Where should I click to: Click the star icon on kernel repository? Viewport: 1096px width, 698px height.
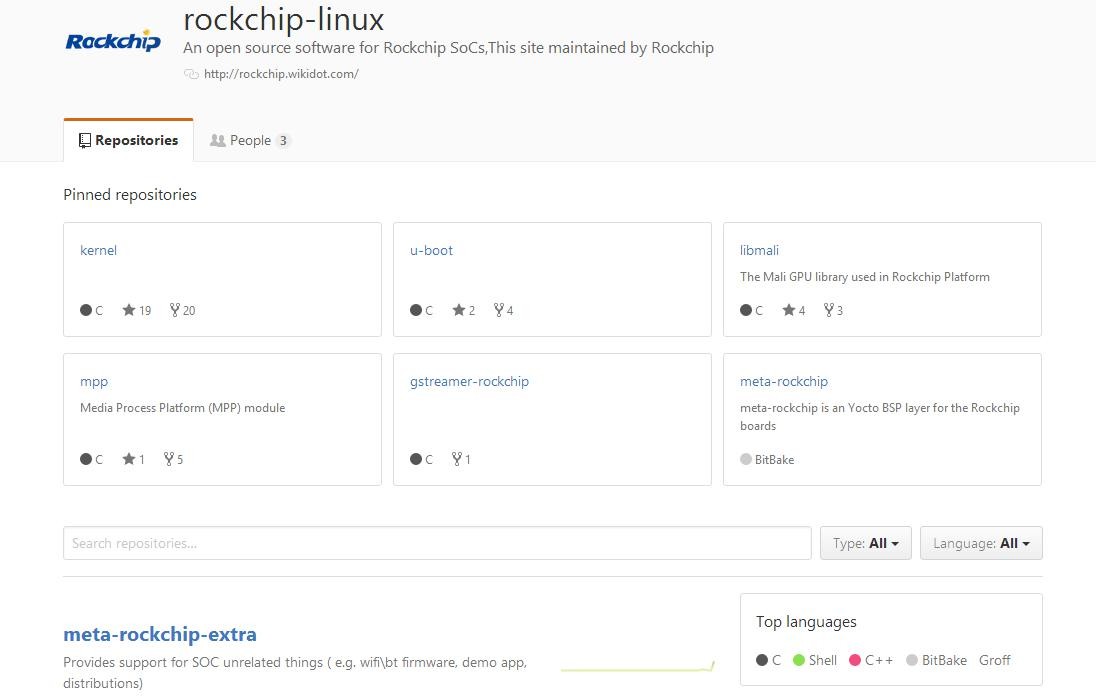point(129,310)
